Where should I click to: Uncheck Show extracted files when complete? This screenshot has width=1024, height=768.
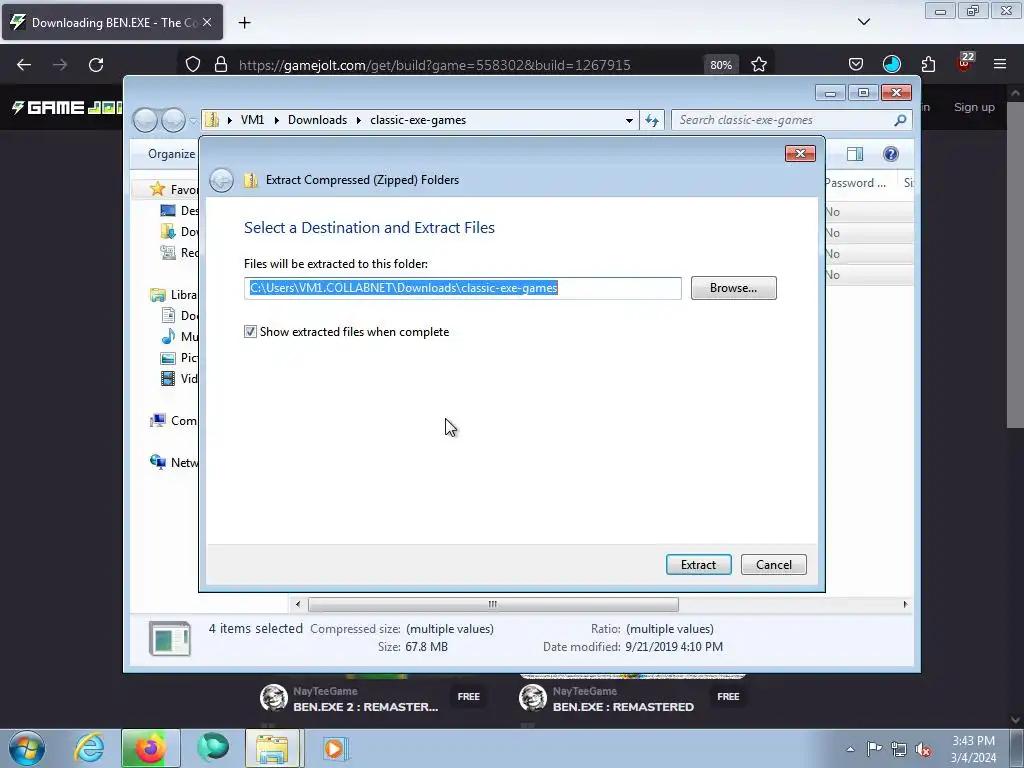[x=250, y=332]
